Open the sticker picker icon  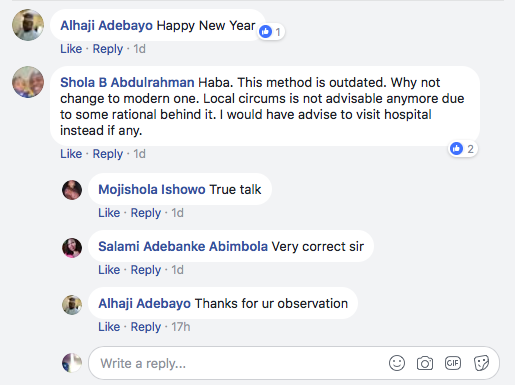pos(481,363)
